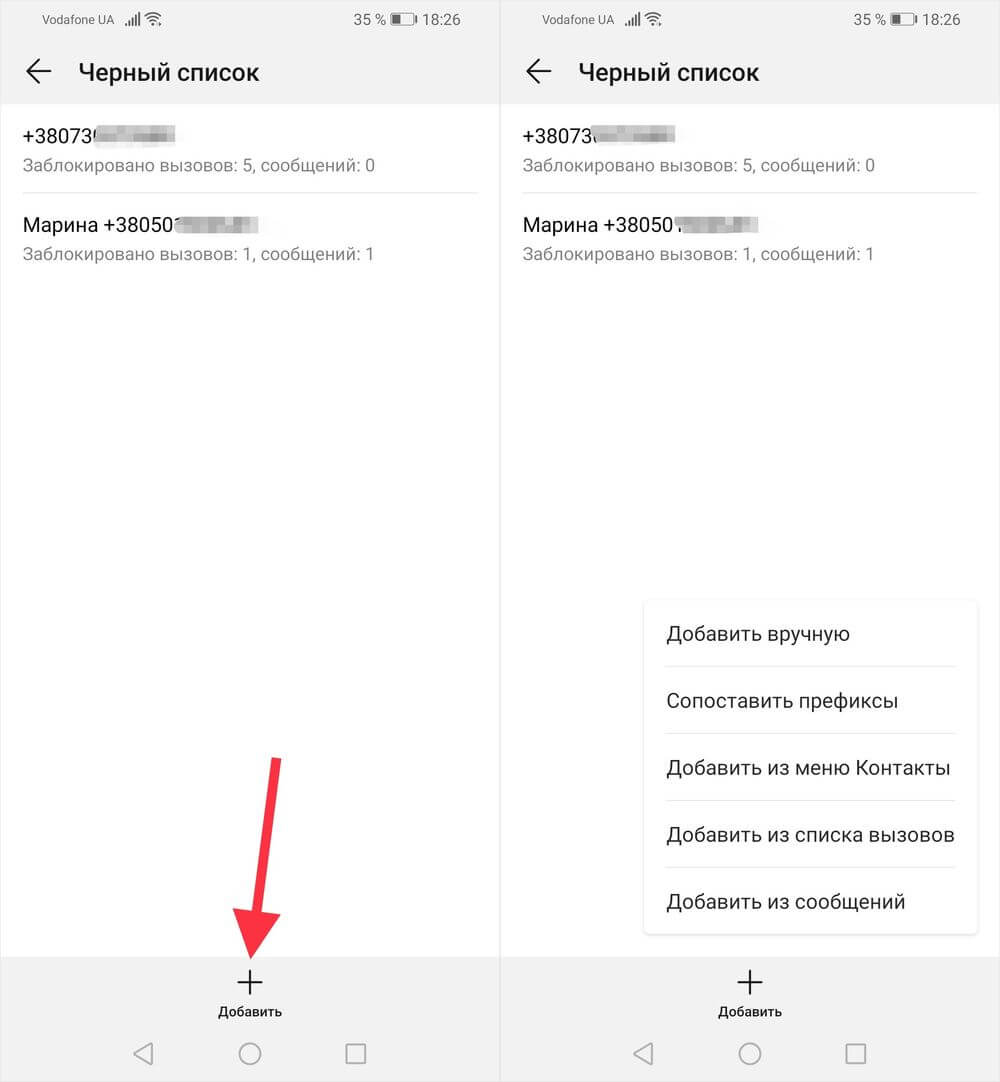
Task: Tap recent apps square in right screen
Action: tap(855, 1054)
